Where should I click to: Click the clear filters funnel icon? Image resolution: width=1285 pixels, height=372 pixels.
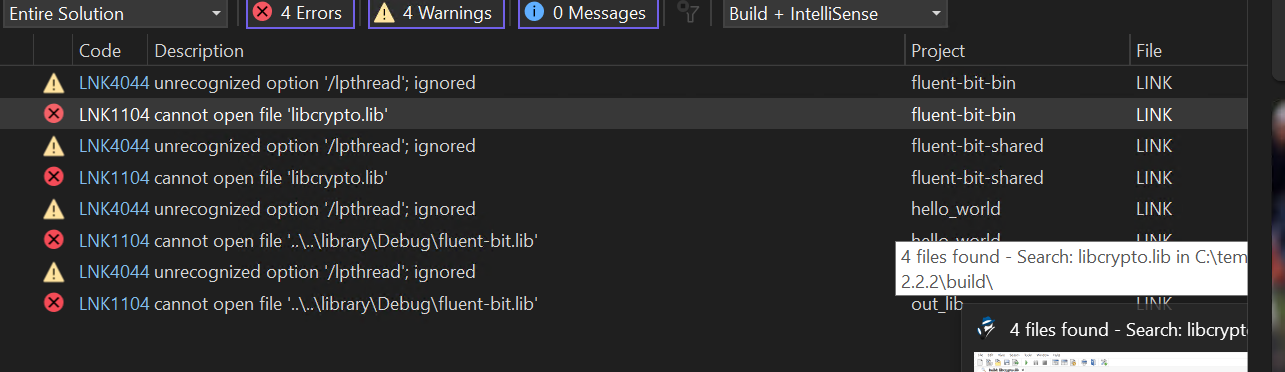687,13
